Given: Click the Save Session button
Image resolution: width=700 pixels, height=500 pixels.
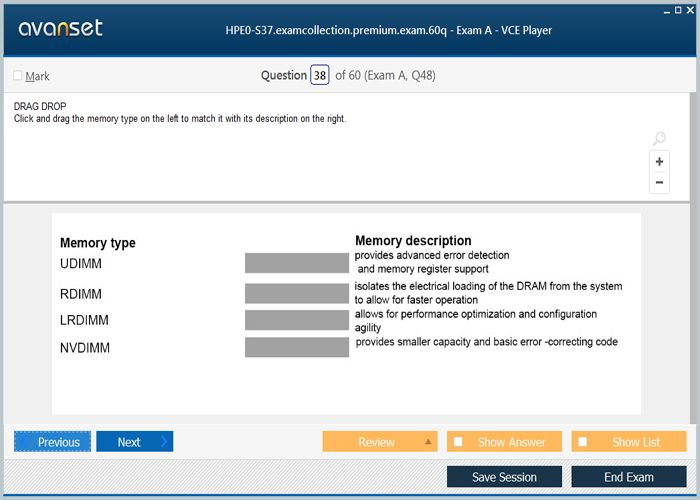Looking at the screenshot, I should [x=504, y=477].
